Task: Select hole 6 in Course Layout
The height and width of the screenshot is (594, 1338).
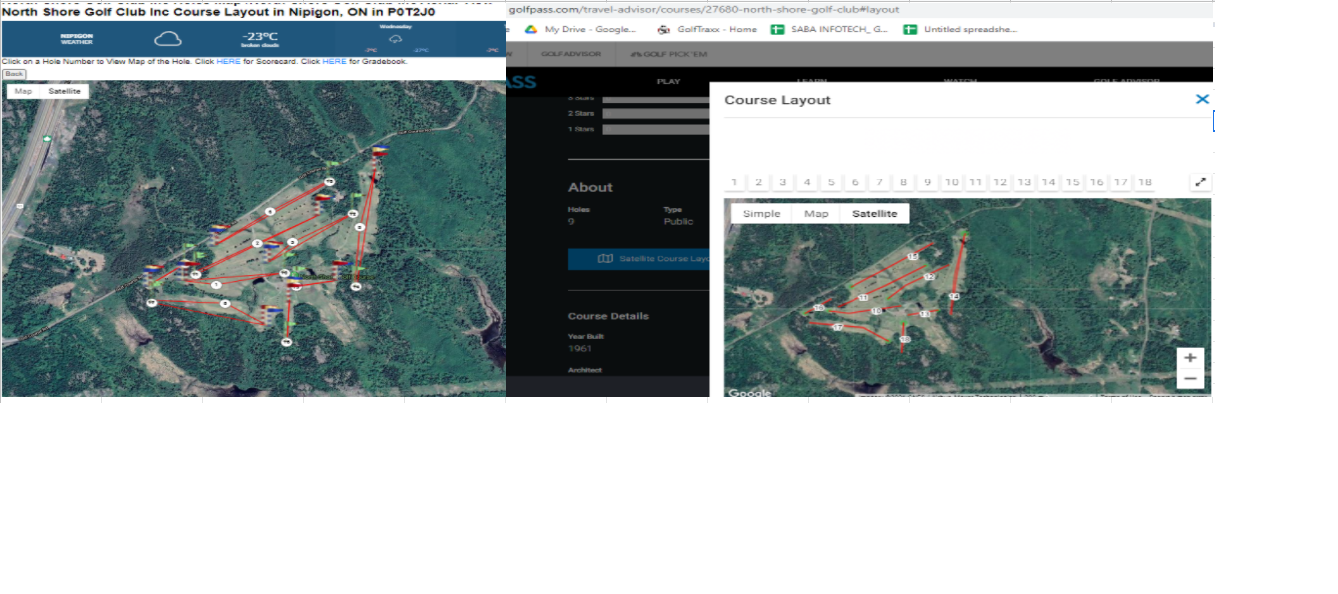Action: pyautogui.click(x=855, y=182)
